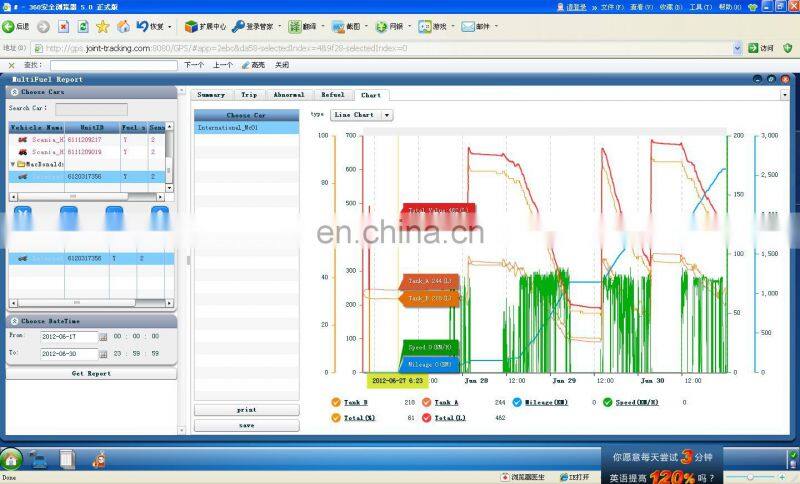The image size is (800, 484).
Task: Switch to the Refuel tab
Action: tap(332, 95)
